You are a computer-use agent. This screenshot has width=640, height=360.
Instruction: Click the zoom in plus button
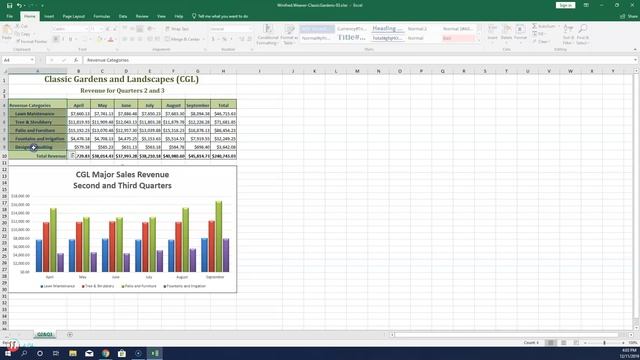point(623,343)
